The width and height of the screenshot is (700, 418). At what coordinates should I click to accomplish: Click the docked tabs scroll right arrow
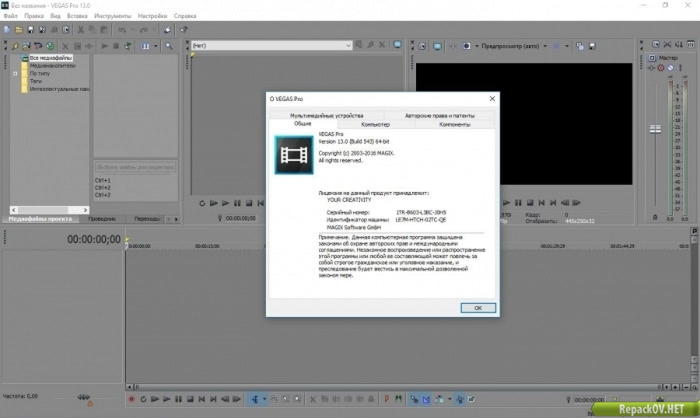point(176,219)
